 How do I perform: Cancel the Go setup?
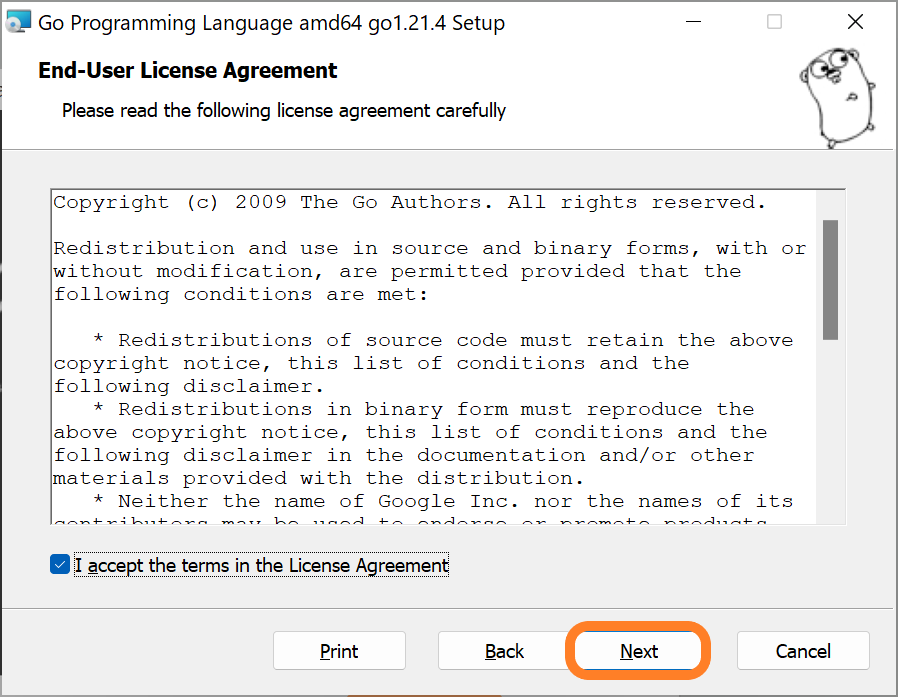(803, 651)
